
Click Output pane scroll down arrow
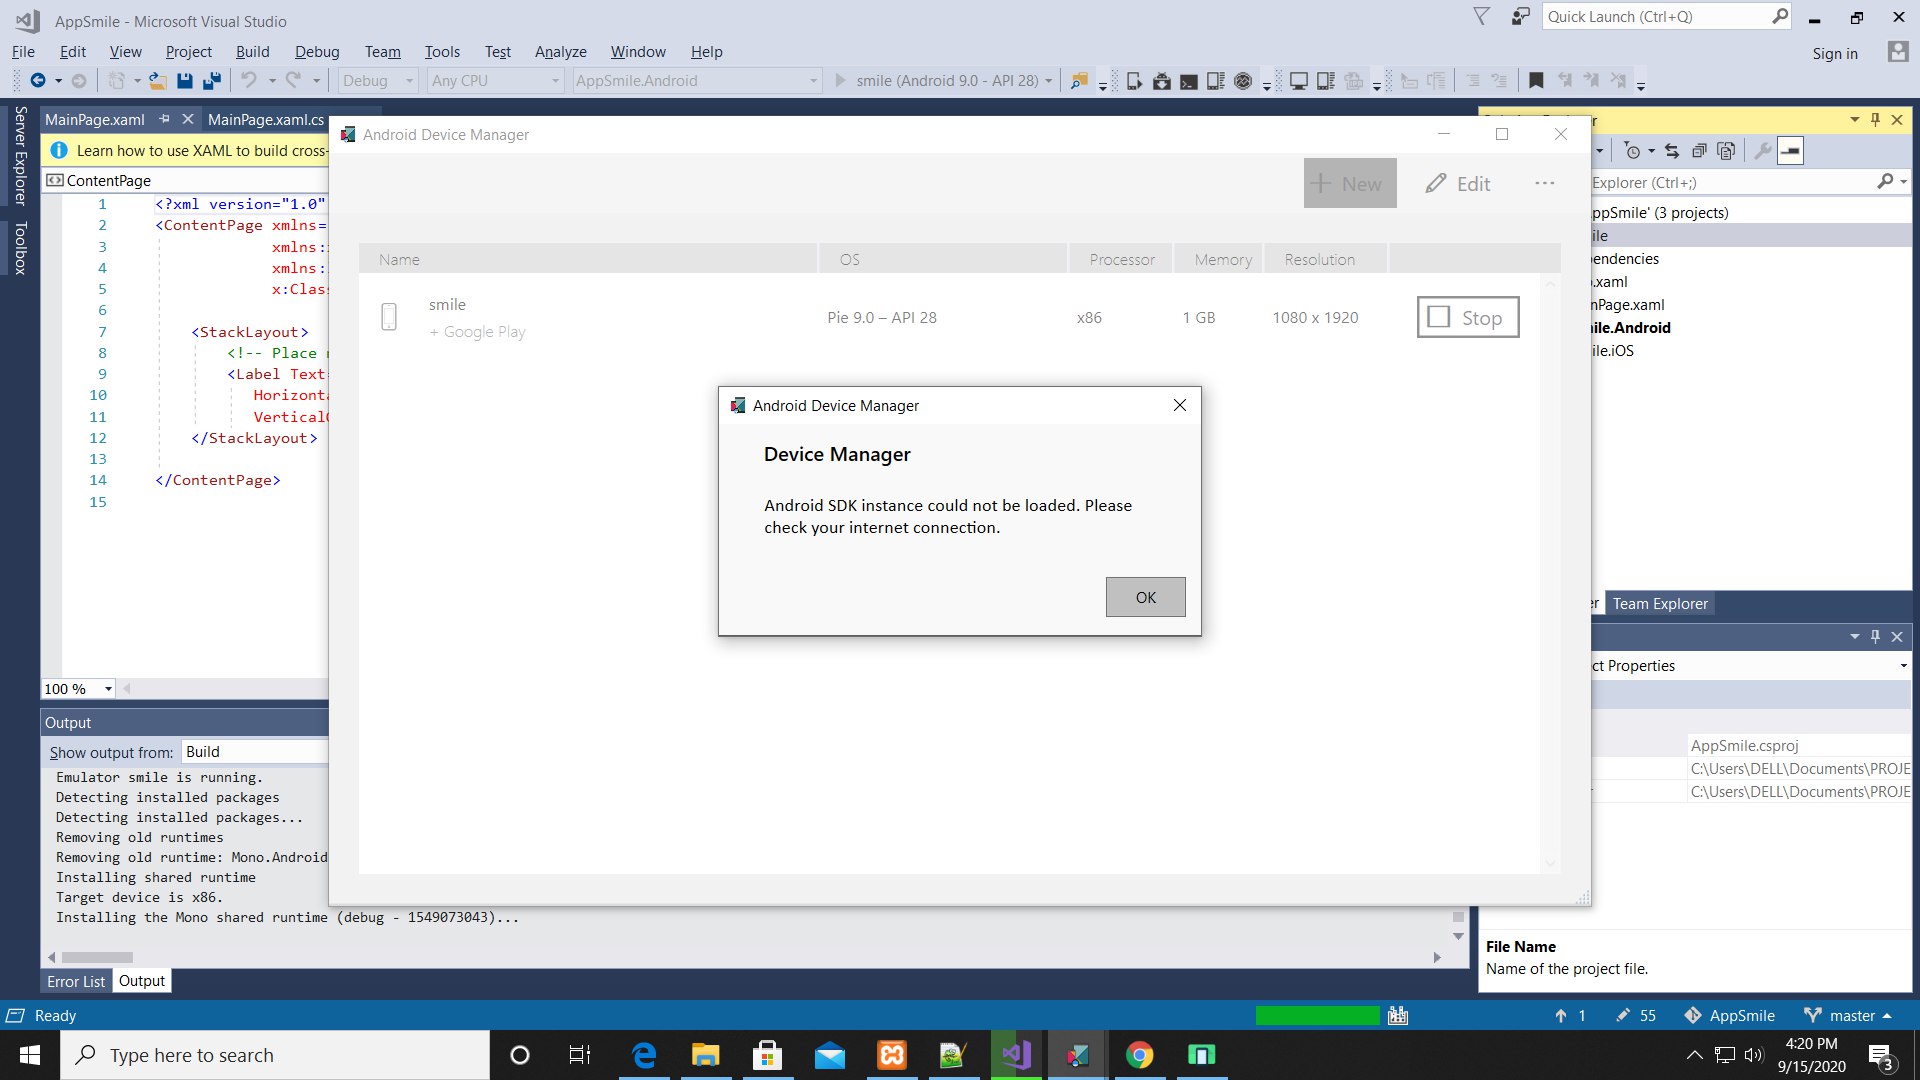1458,937
